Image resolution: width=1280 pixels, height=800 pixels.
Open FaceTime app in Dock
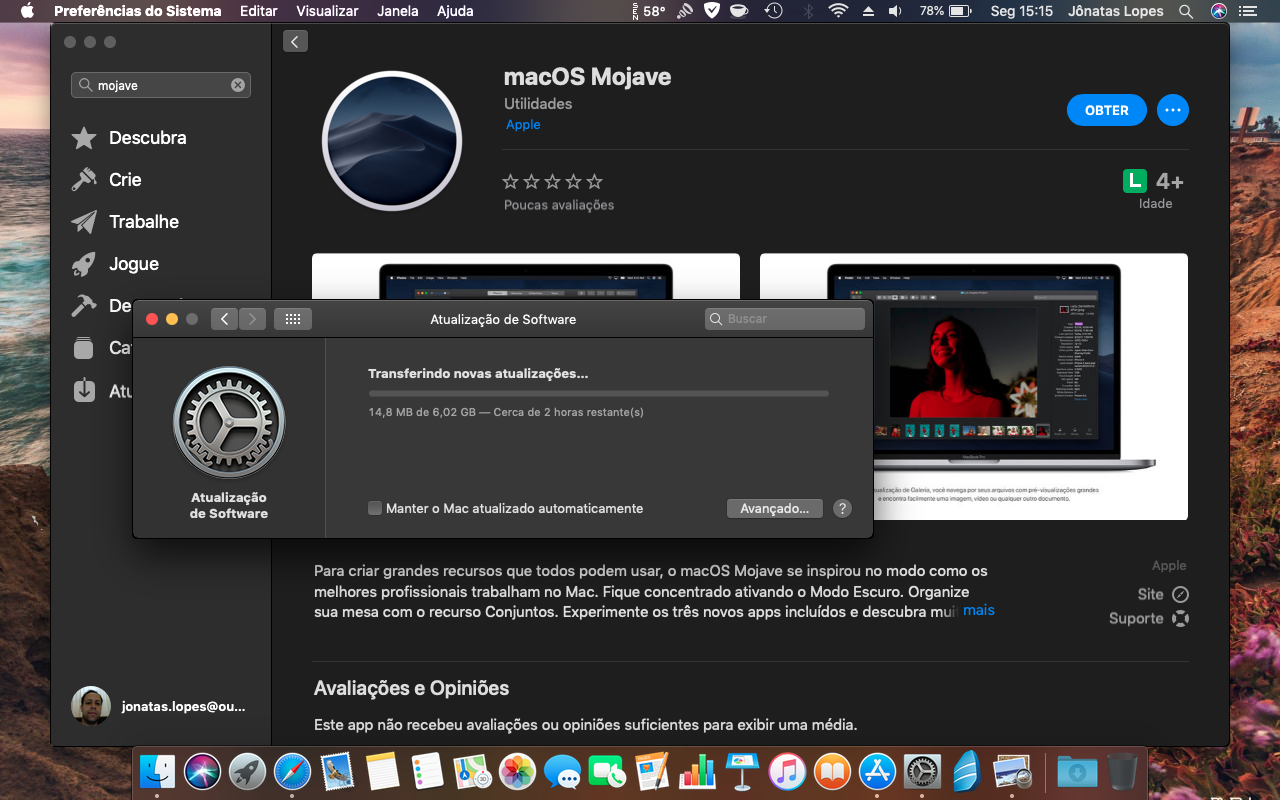[607, 772]
